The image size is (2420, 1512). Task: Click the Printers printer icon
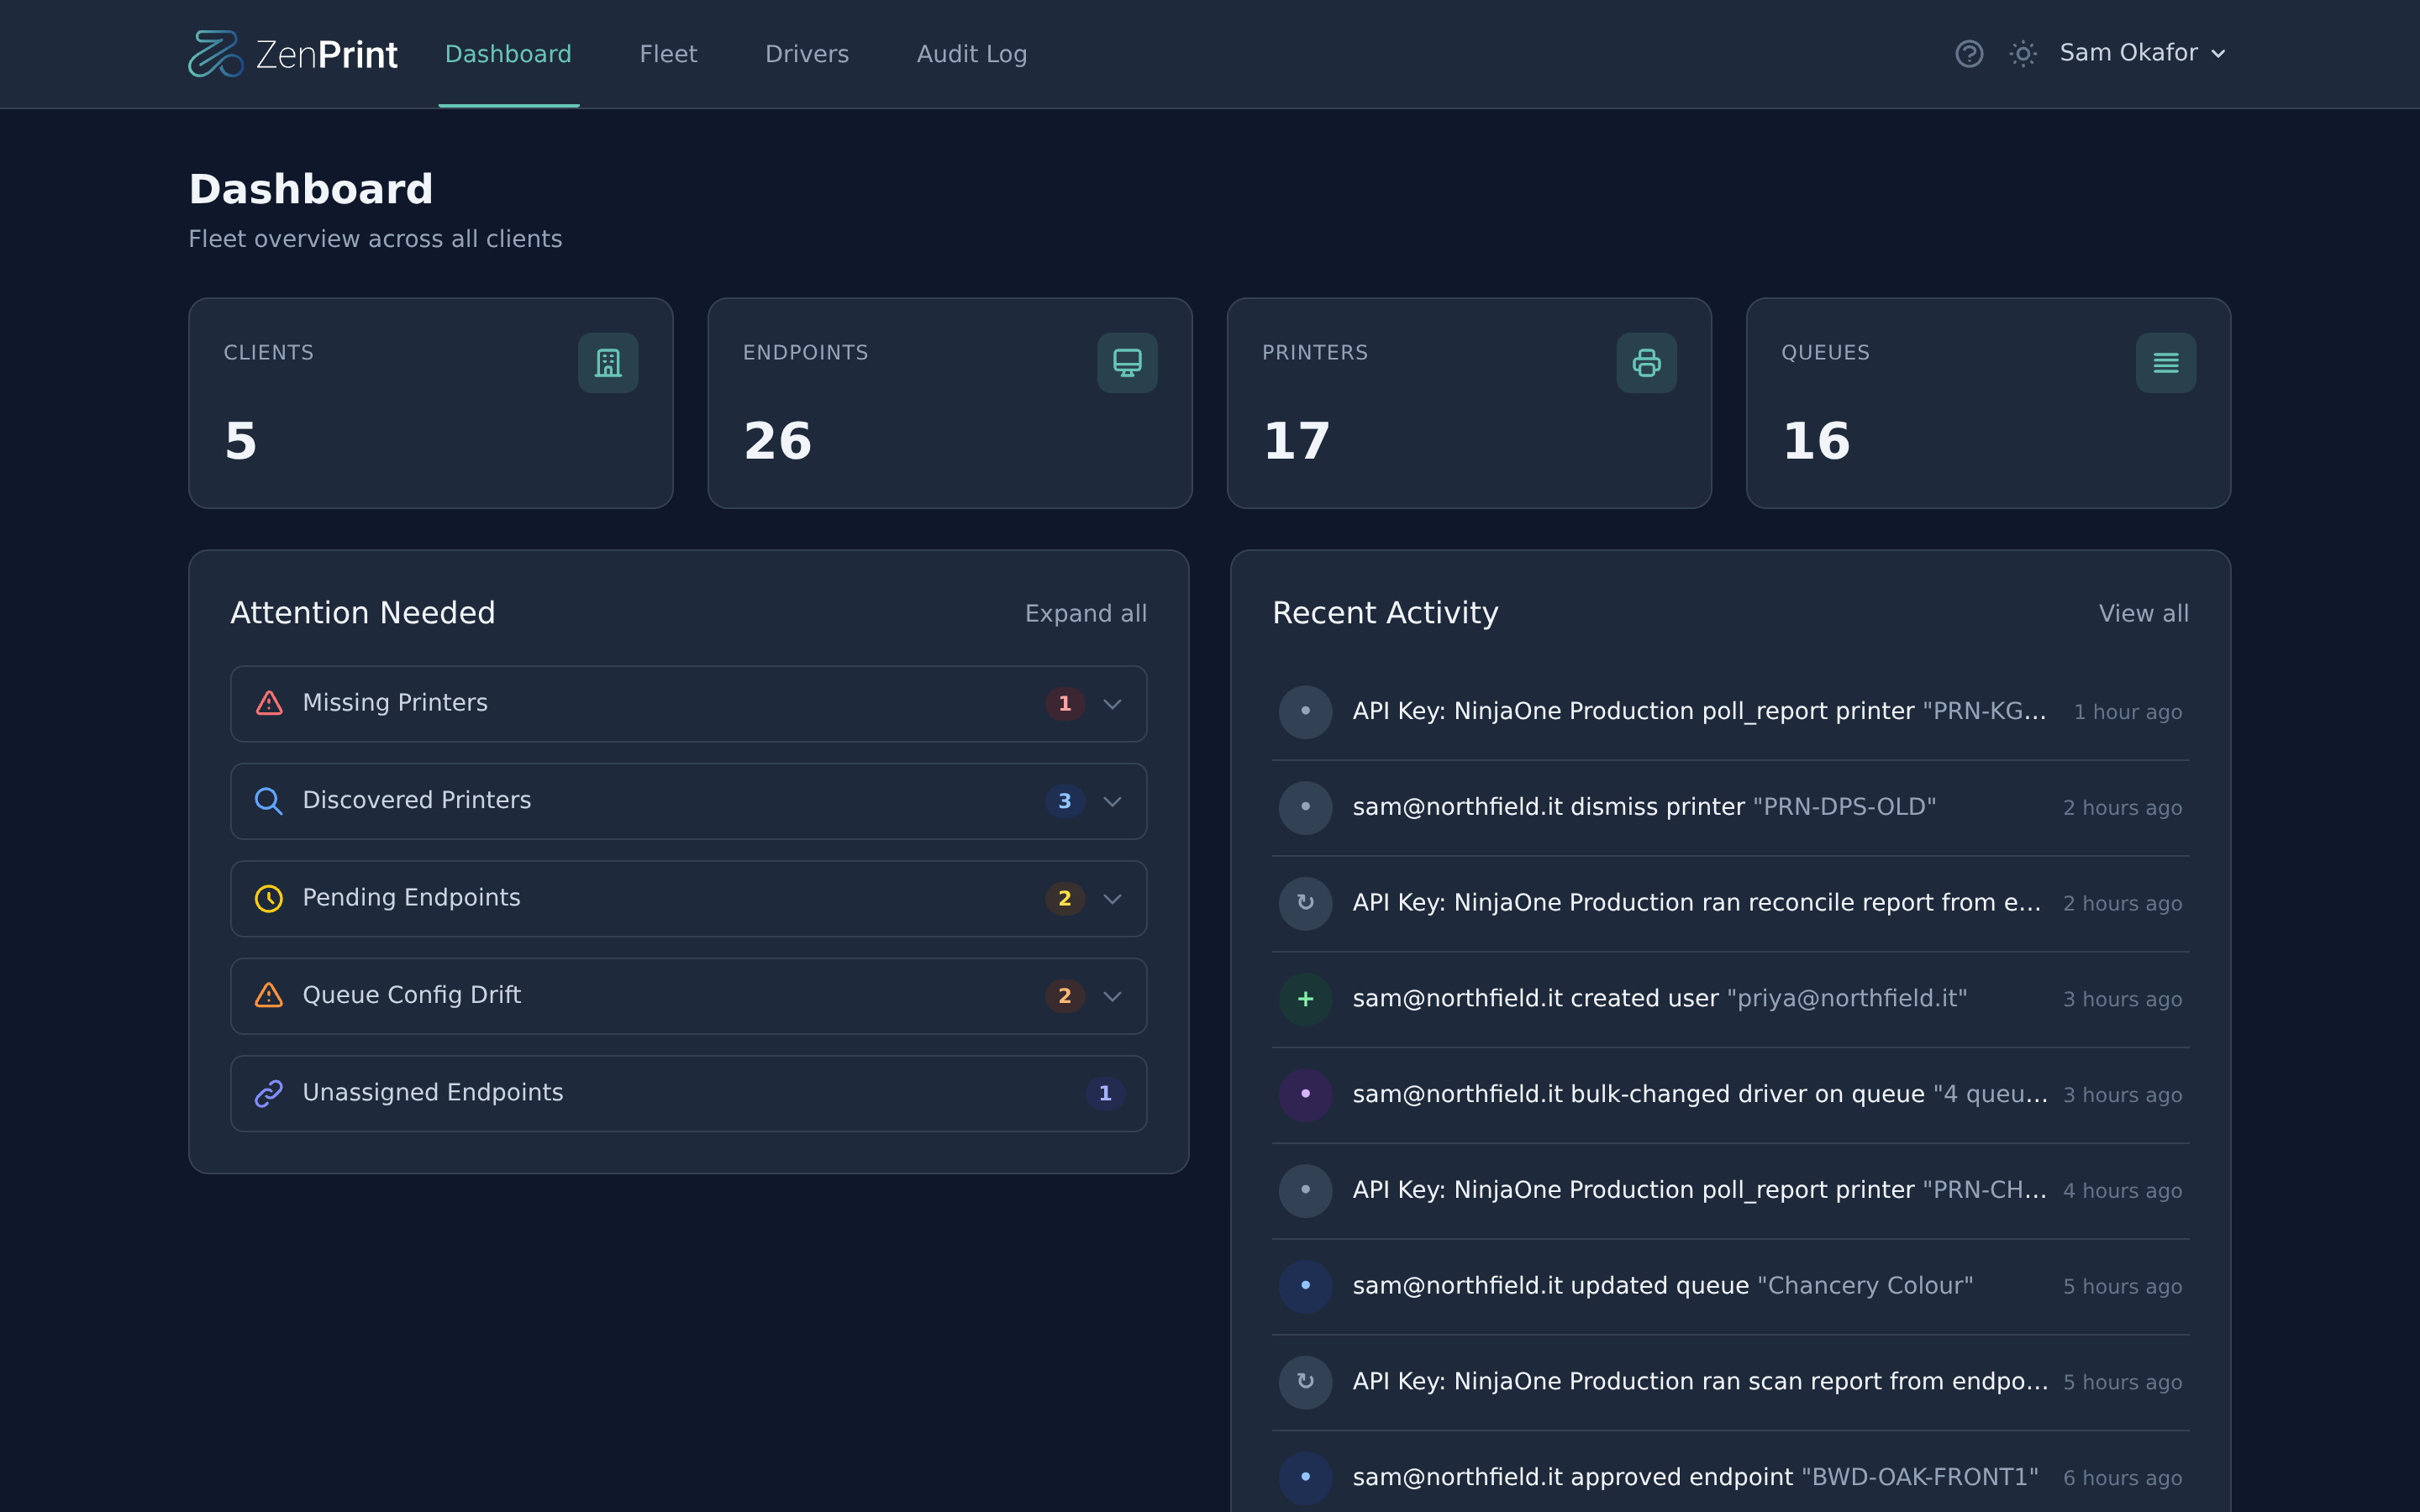[x=1646, y=363]
